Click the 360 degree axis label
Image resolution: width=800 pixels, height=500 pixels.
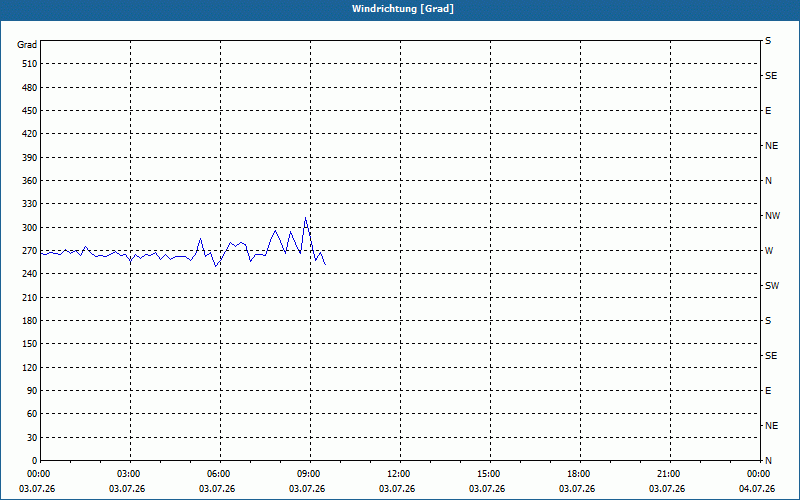[30, 181]
